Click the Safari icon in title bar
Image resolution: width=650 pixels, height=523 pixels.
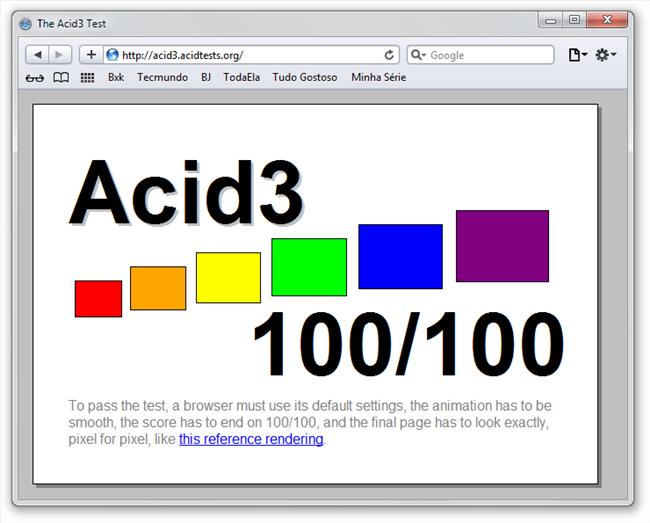tap(25, 24)
